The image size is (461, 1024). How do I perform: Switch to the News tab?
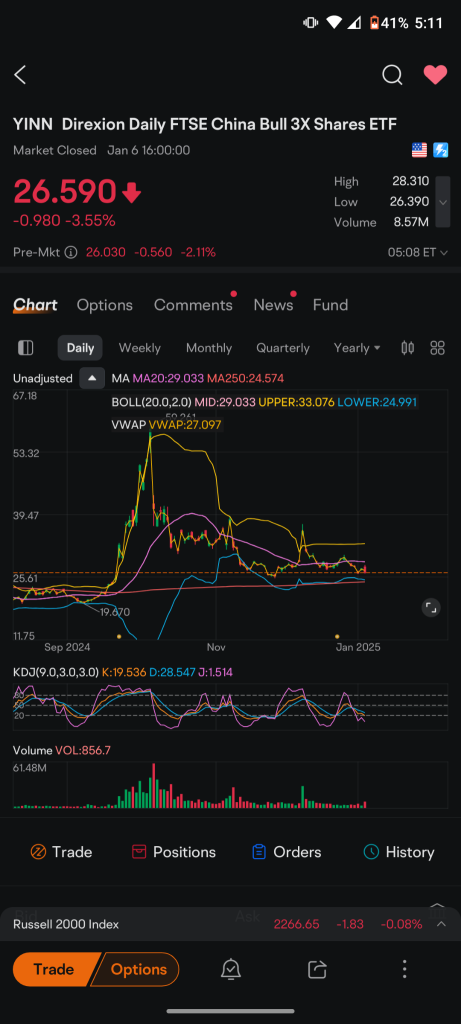[272, 305]
